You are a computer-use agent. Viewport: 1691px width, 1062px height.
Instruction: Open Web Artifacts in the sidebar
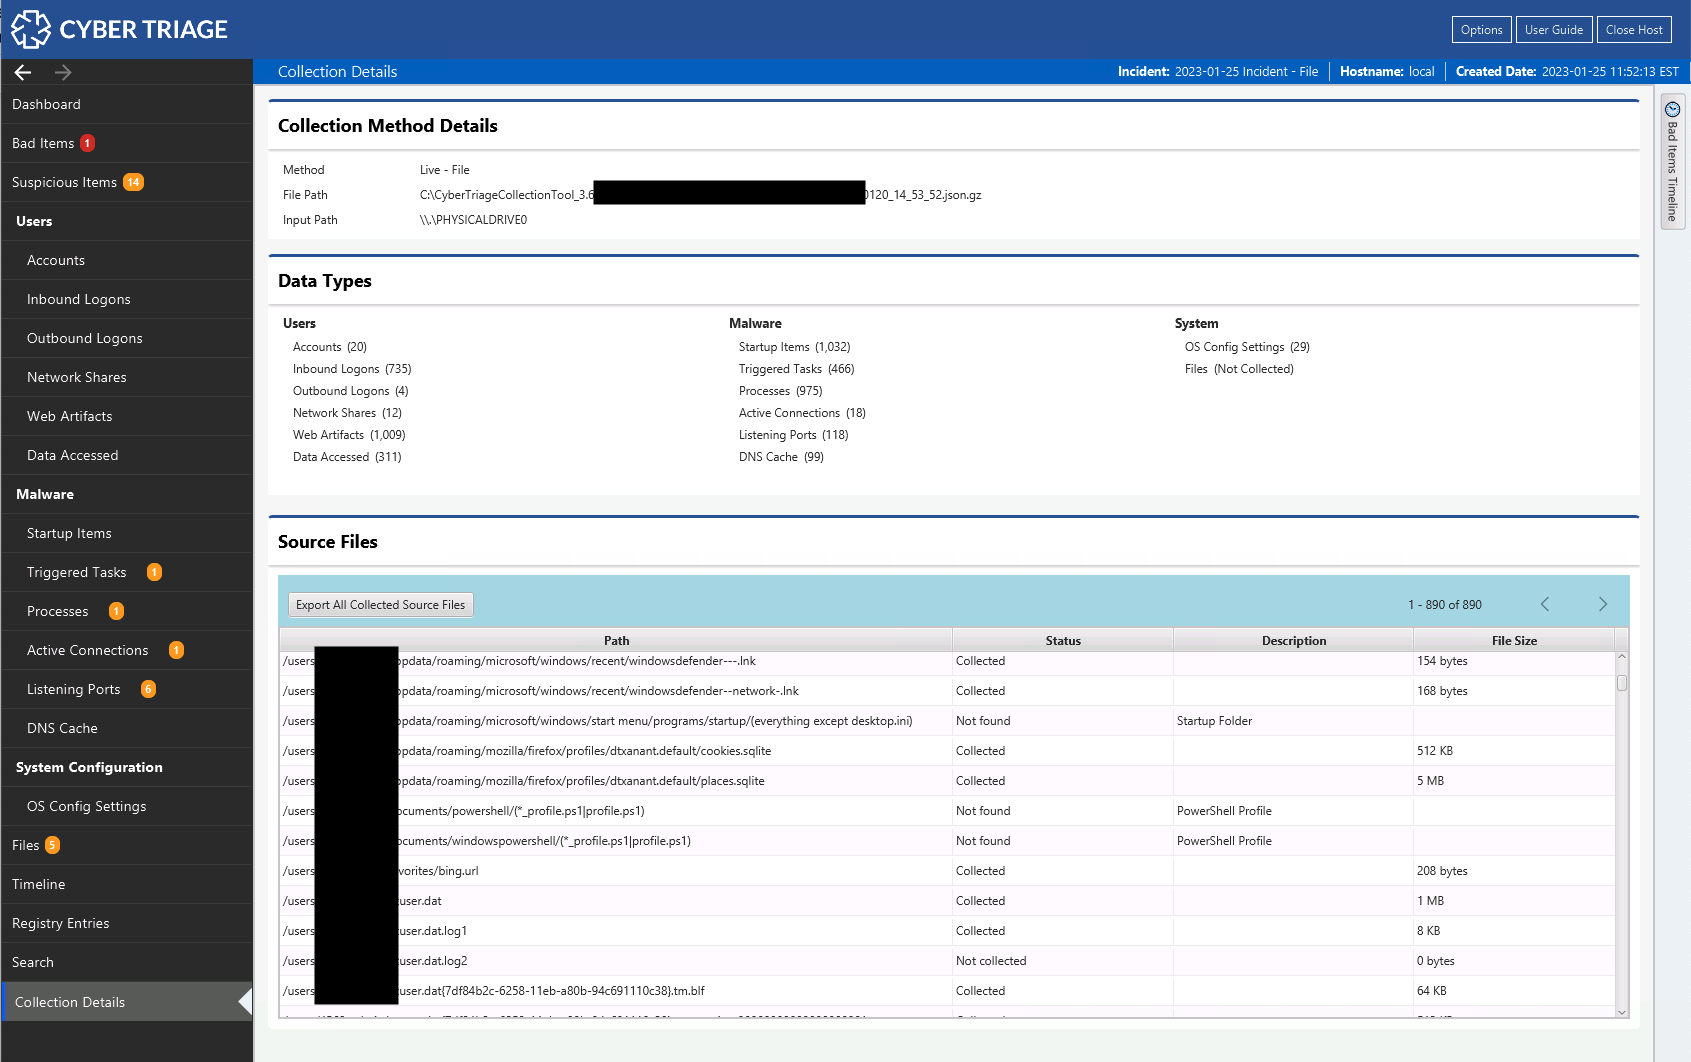click(x=127, y=416)
